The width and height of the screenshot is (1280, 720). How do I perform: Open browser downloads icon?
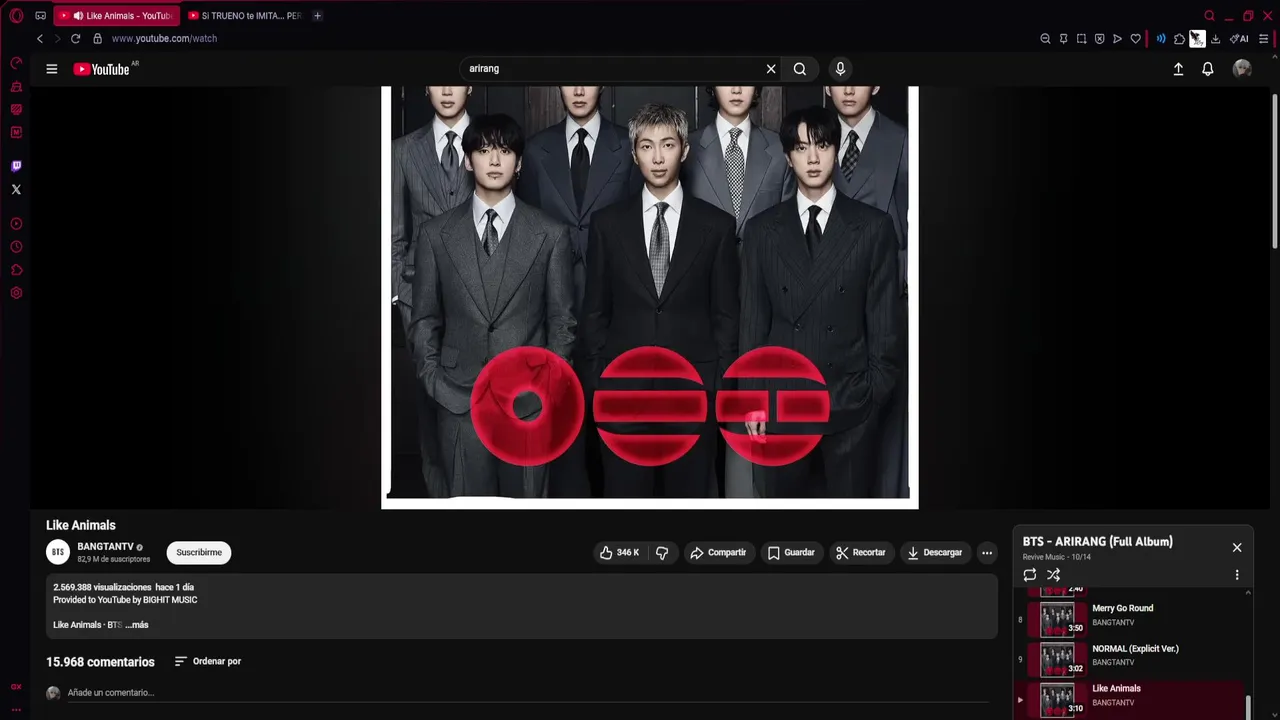coord(1215,39)
